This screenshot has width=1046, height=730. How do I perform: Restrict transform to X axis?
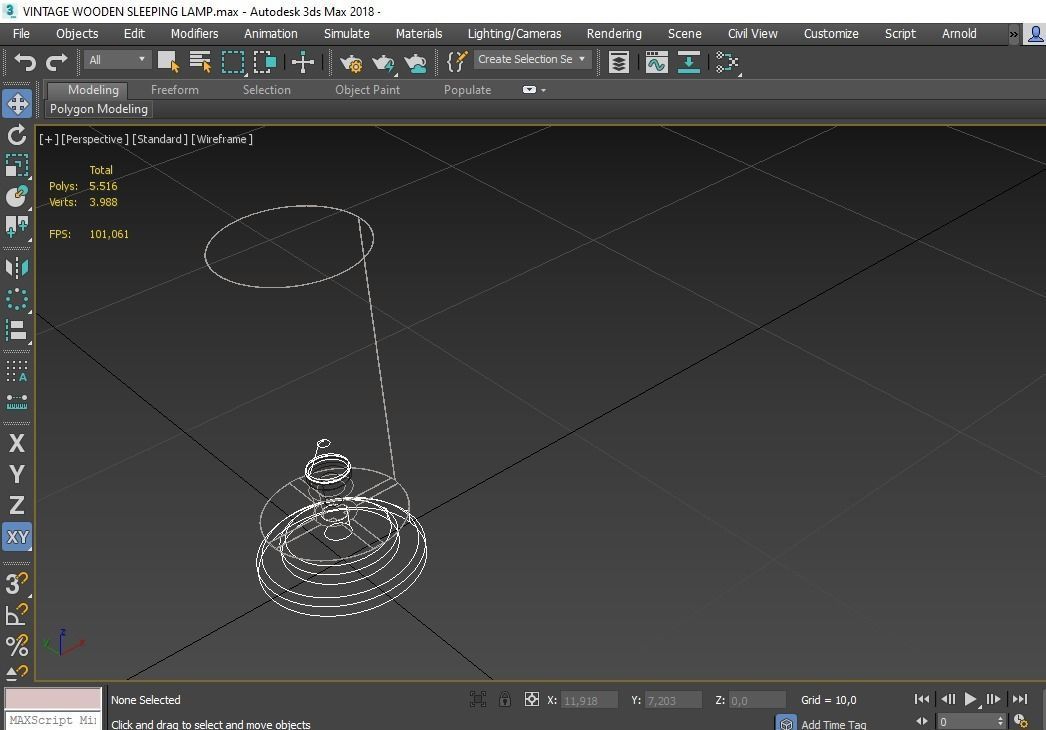click(17, 444)
